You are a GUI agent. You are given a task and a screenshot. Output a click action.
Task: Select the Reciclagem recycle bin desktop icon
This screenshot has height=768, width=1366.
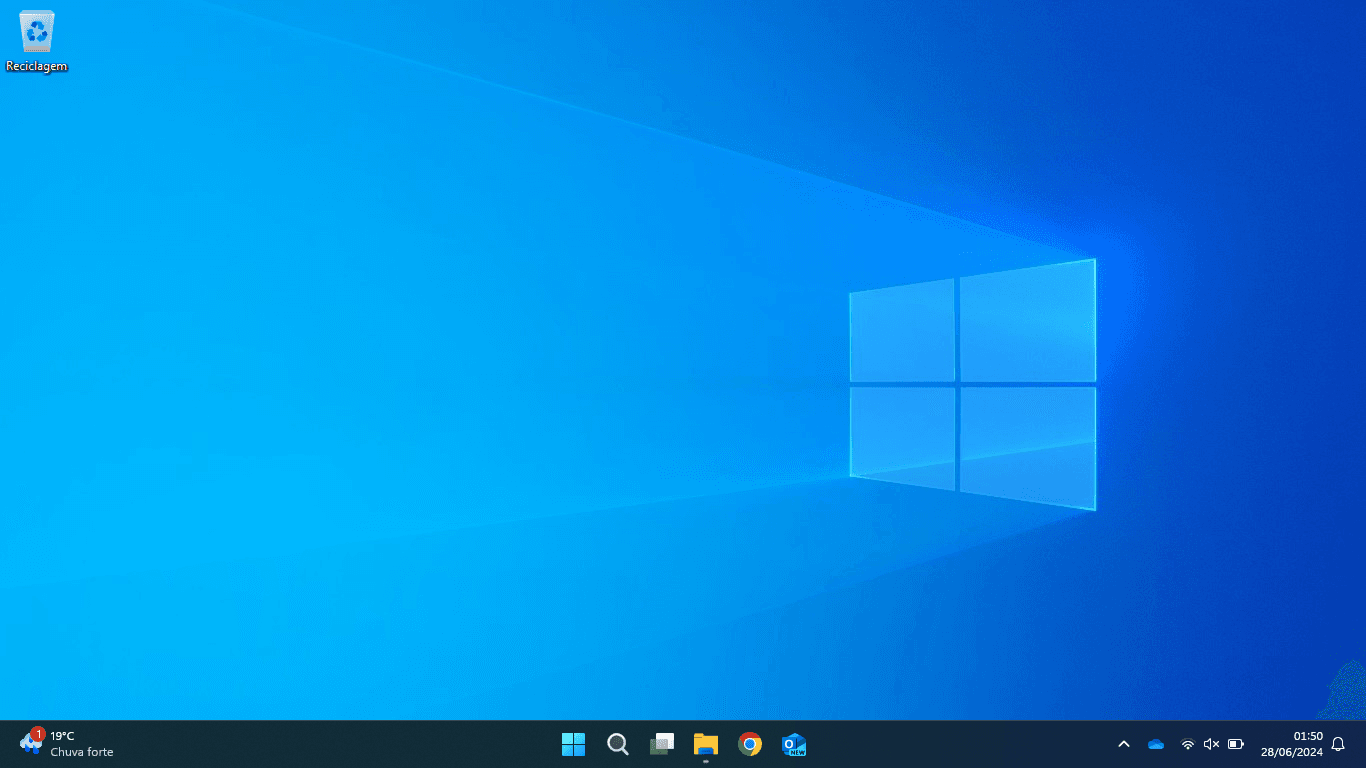[x=37, y=41]
